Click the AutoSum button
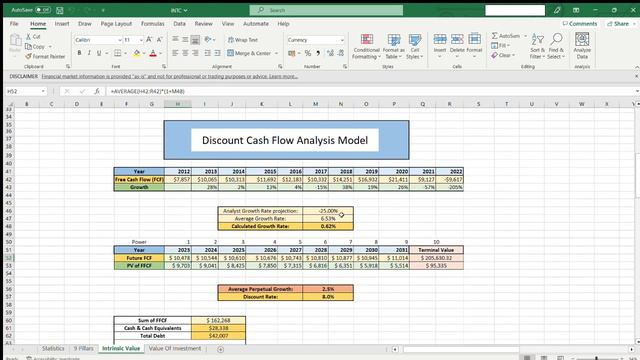Viewport: 640px width, 360px height. pyautogui.click(x=506, y=36)
